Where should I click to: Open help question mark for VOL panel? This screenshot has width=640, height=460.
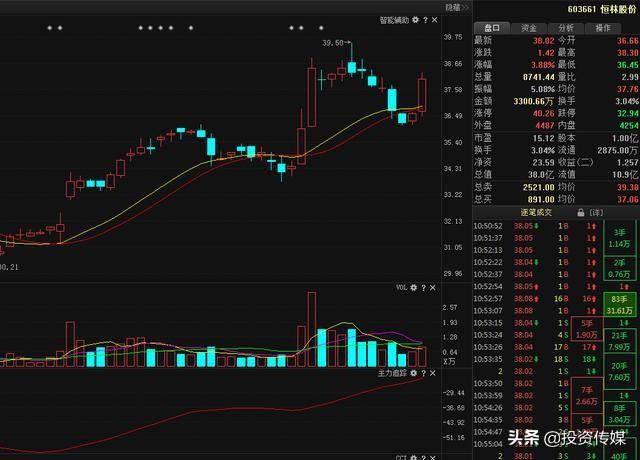click(x=424, y=288)
